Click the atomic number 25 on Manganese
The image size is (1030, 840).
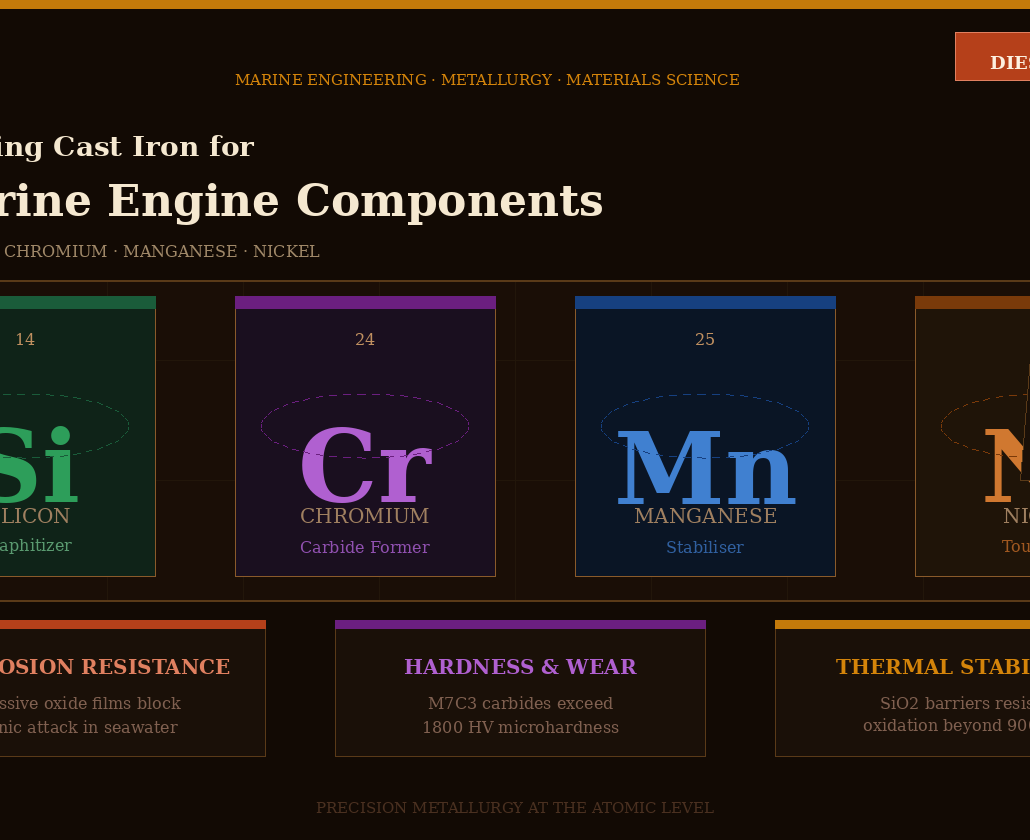[705, 339]
